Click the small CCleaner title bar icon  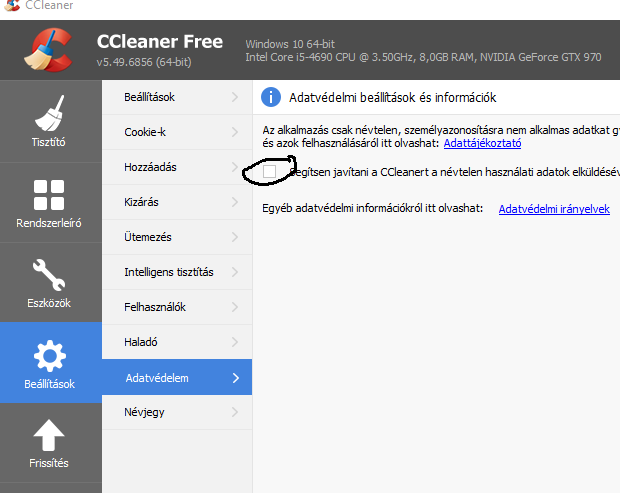(12, 5)
